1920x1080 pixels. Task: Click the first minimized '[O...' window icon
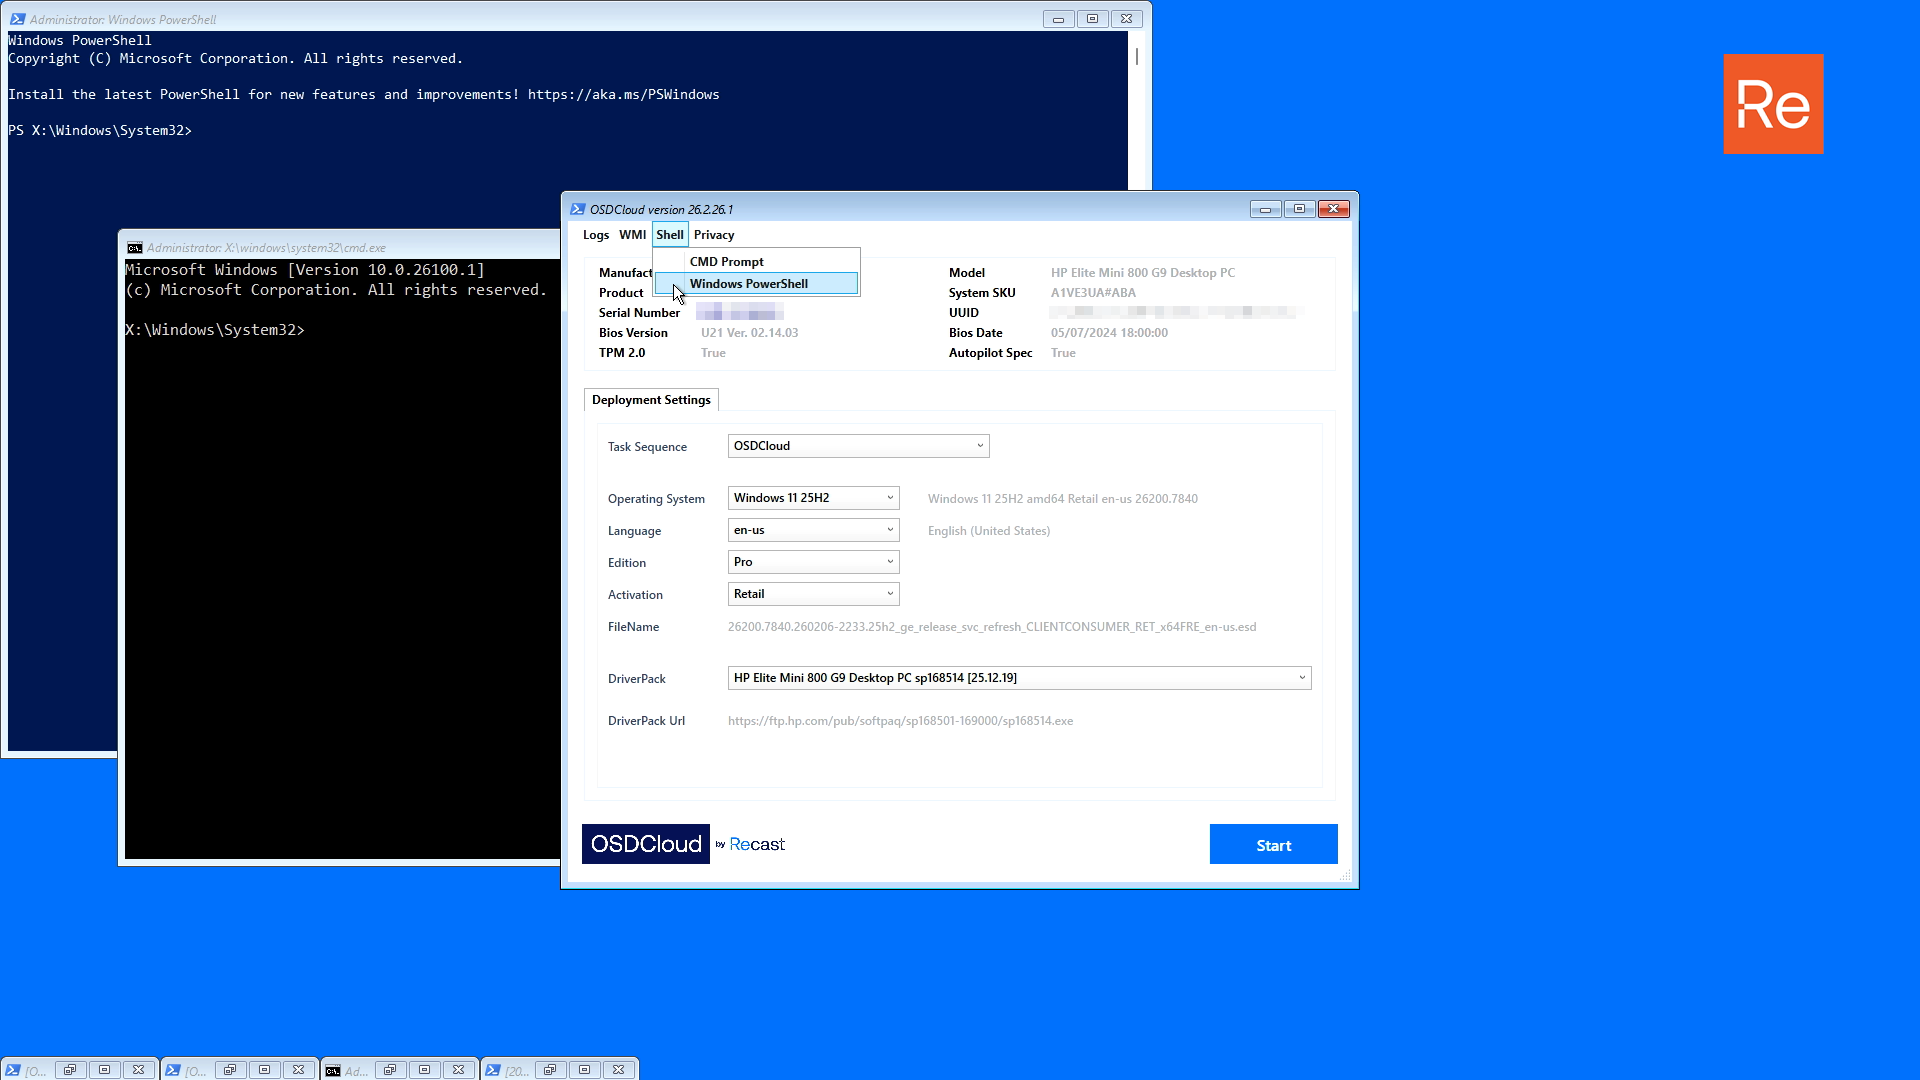pos(14,1070)
